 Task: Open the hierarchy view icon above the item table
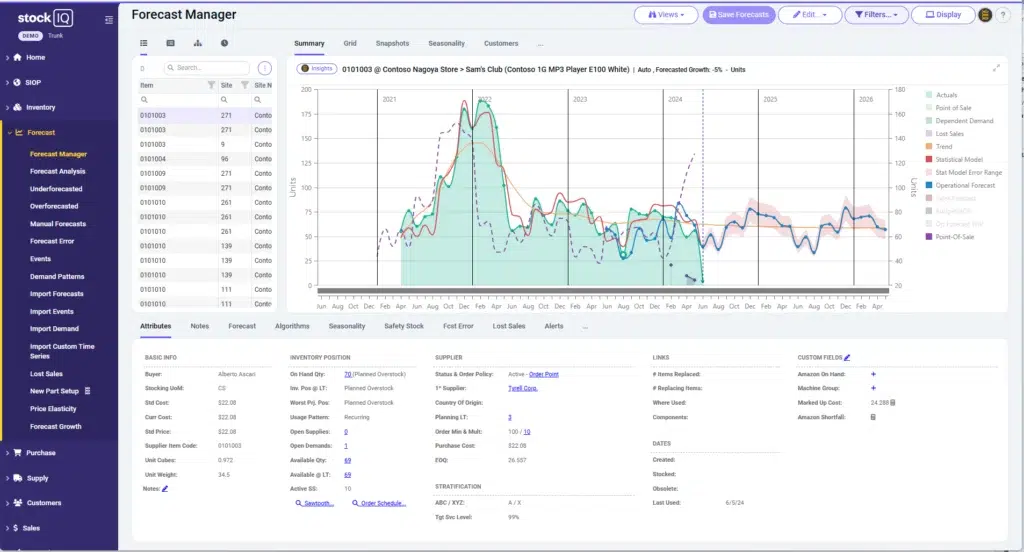(198, 43)
